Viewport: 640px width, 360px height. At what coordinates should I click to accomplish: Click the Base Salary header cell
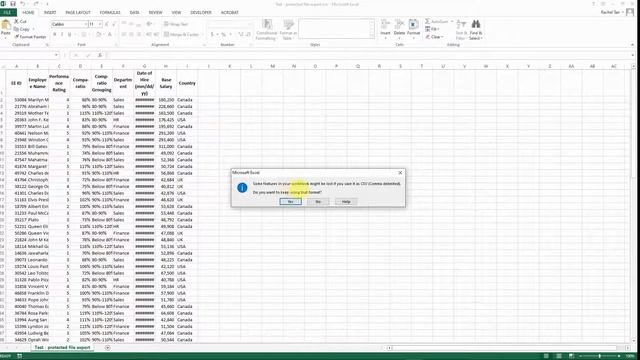point(166,83)
